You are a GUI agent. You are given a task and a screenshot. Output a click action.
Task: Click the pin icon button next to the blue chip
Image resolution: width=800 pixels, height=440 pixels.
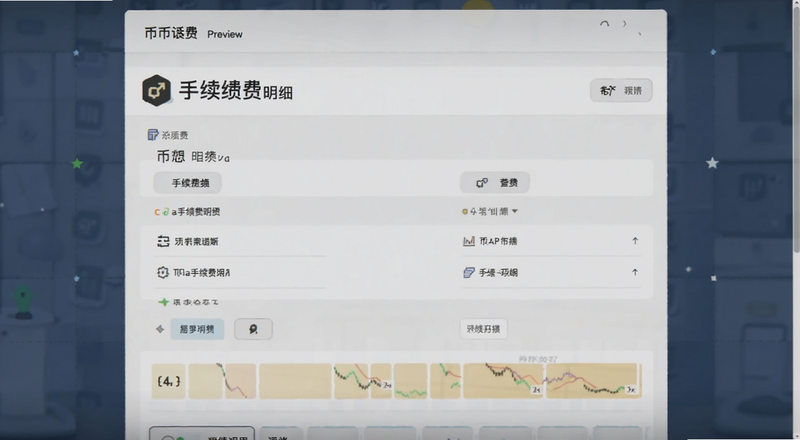click(x=253, y=329)
